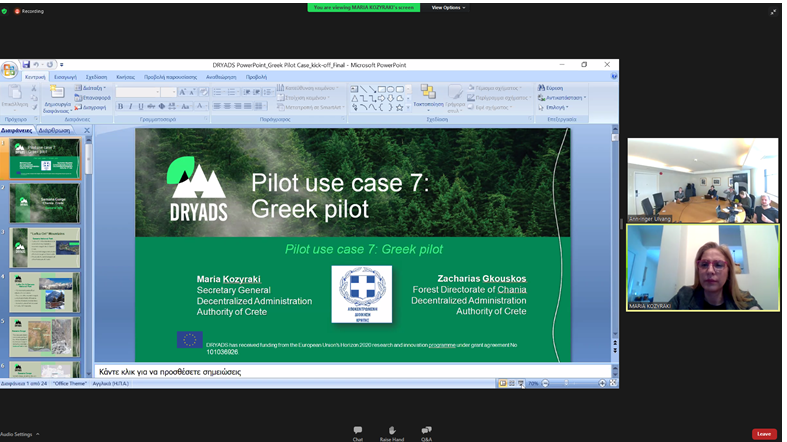The height and width of the screenshot is (442, 787).
Task: Open the font size combo box
Action: [169, 92]
